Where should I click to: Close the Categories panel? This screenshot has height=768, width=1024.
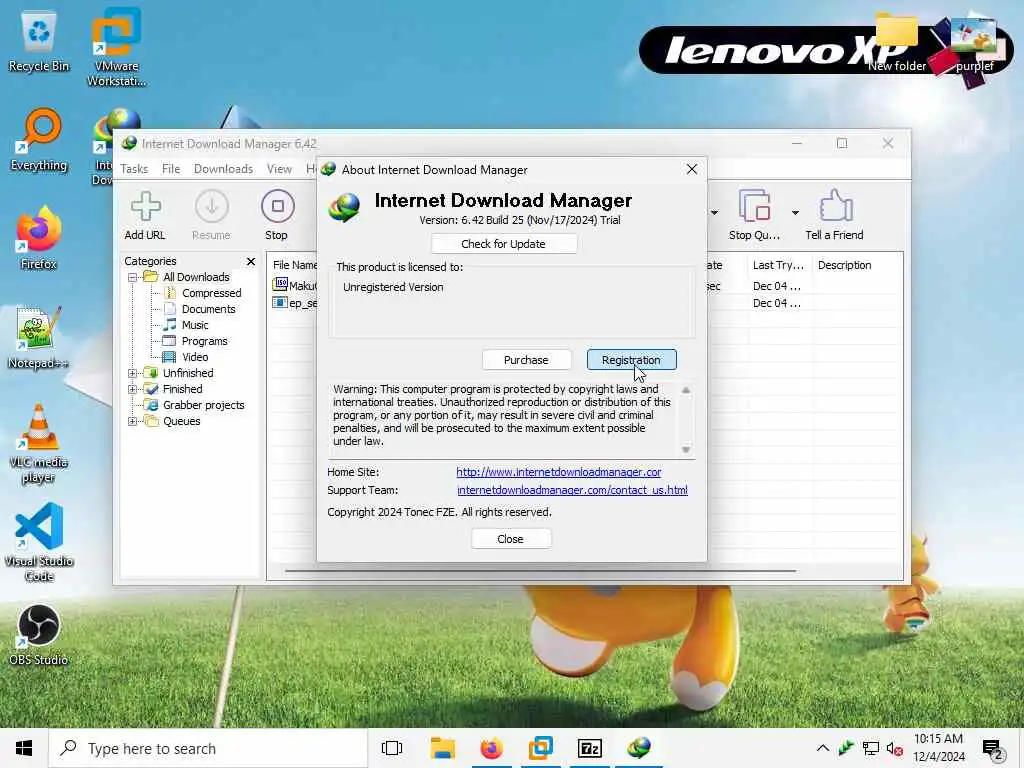(x=251, y=261)
